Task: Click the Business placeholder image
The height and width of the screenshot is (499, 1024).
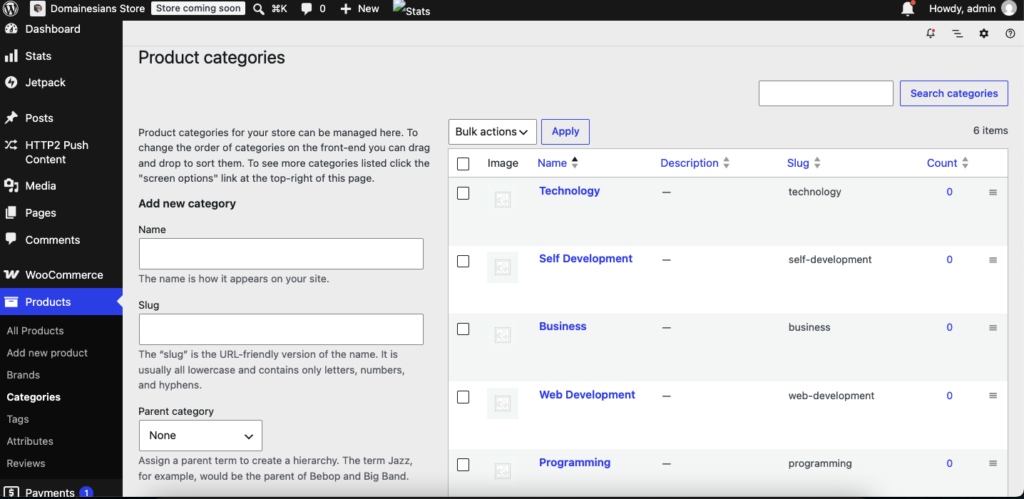Action: click(x=502, y=335)
